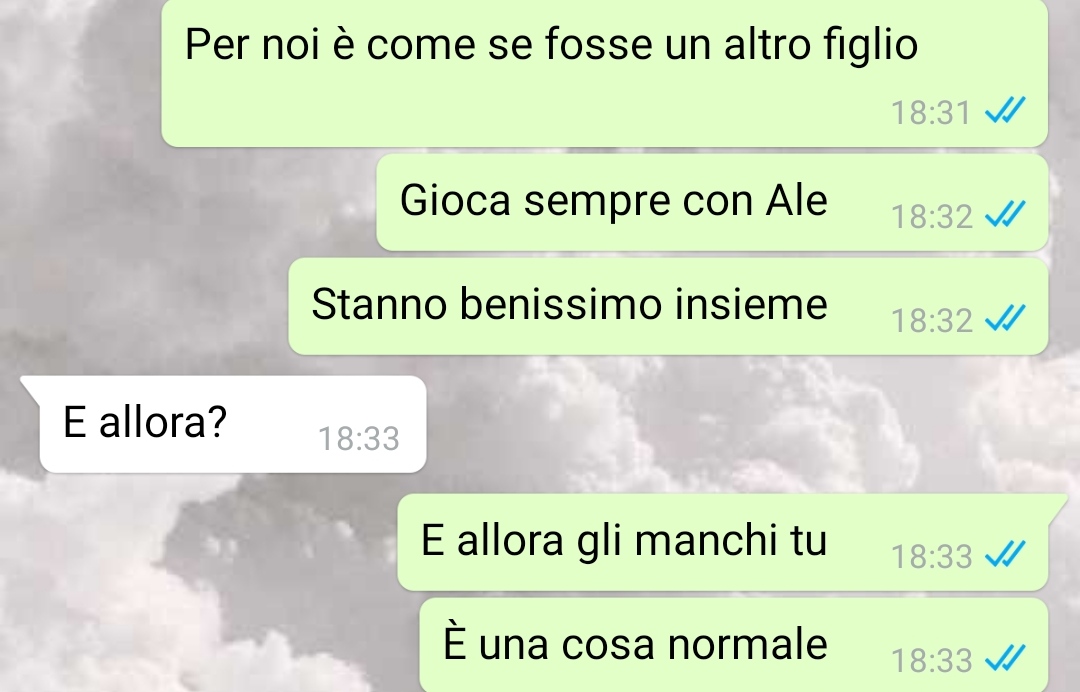This screenshot has width=1080, height=692.
Task: Tap the name Ale in the second message
Action: pyautogui.click(x=796, y=200)
